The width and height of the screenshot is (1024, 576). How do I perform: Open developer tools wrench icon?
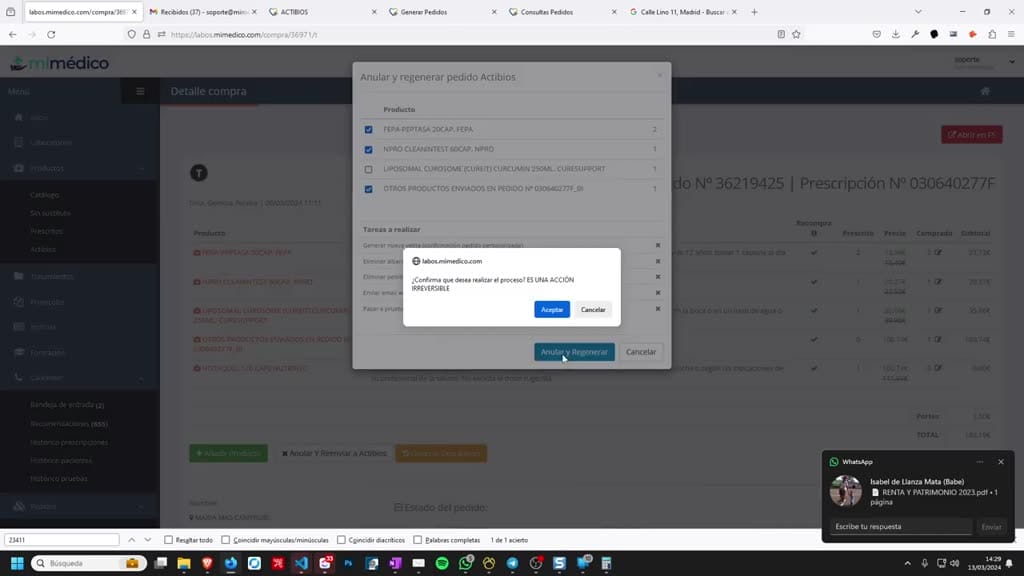tap(915, 35)
